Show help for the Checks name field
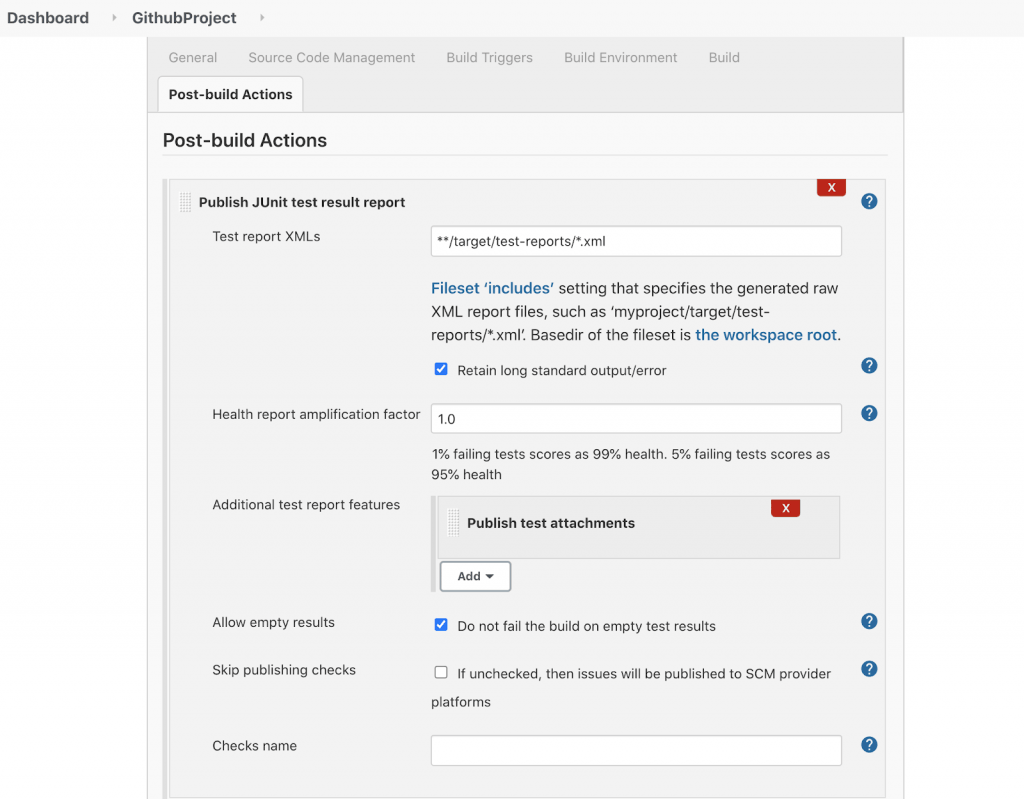The height and width of the screenshot is (799, 1024). (869, 745)
